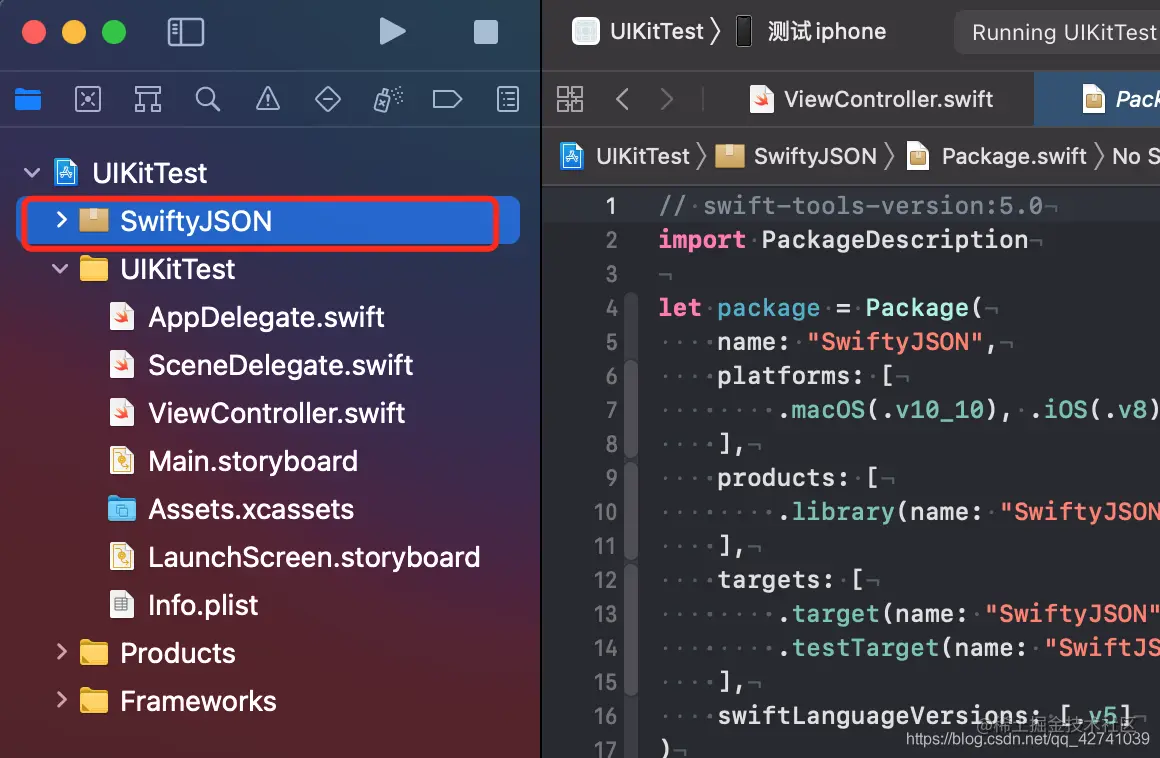The width and height of the screenshot is (1160, 758).
Task: Click targets: on line 12
Action: (x=776, y=580)
